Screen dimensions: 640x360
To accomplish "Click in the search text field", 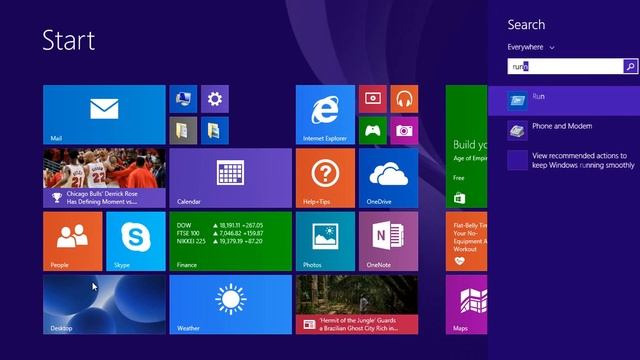I will click(565, 66).
